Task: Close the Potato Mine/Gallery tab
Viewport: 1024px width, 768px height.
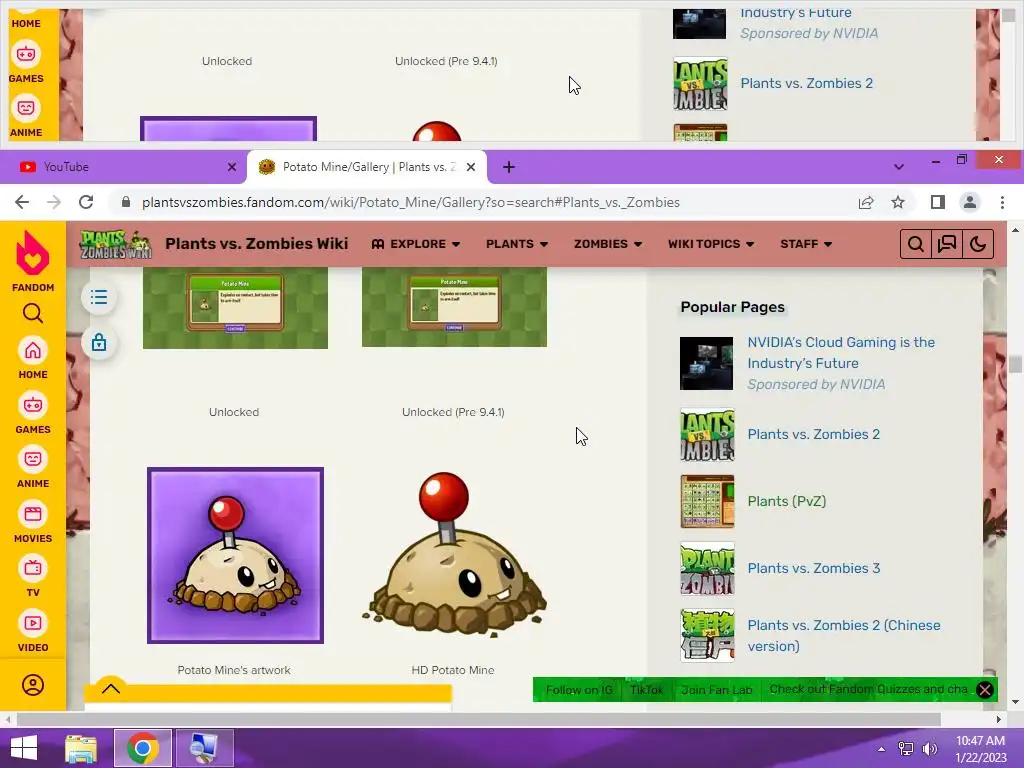Action: click(471, 167)
